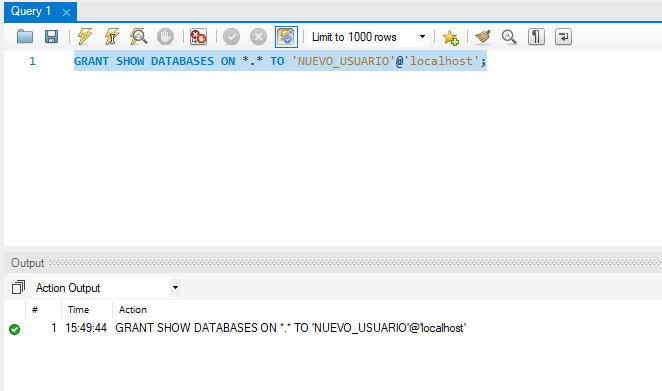Add snippet to favorites star icon
This screenshot has width=662, height=391.
[450, 37]
